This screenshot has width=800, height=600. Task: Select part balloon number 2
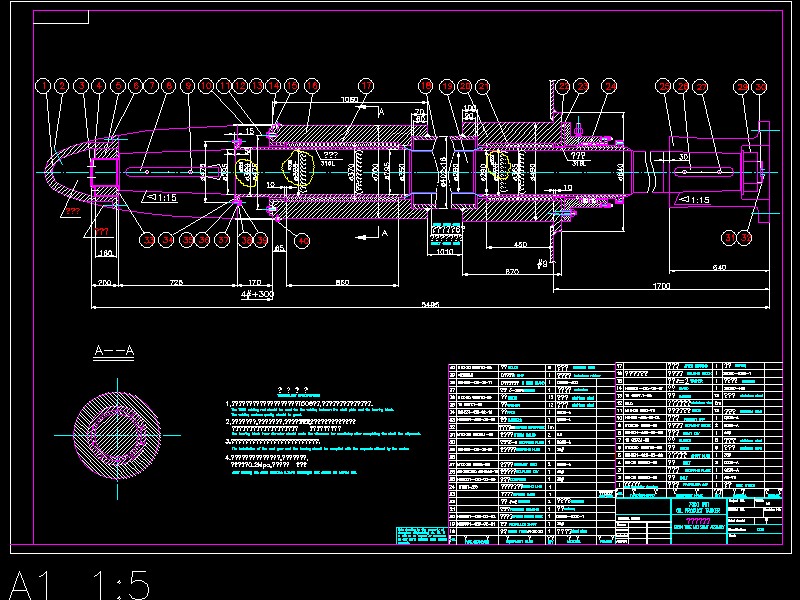pyautogui.click(x=62, y=86)
